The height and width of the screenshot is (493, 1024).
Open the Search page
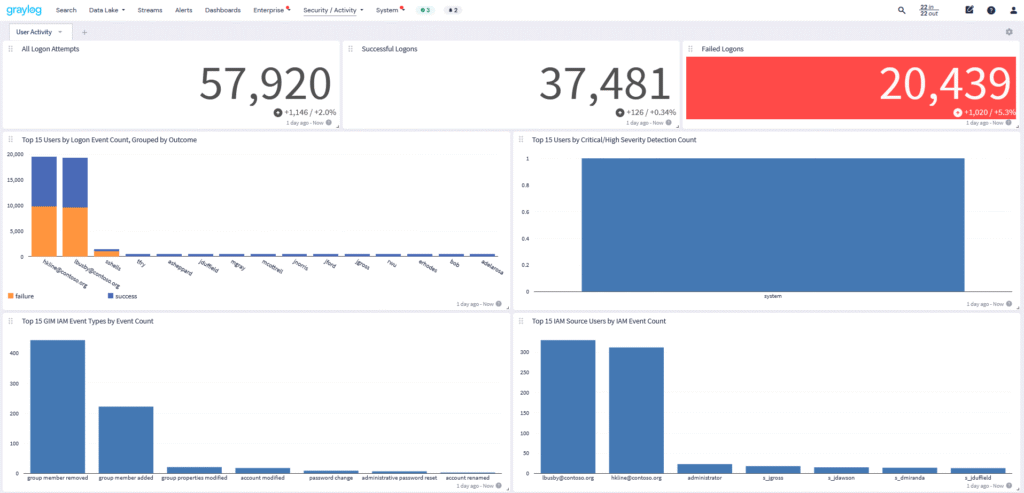pyautogui.click(x=66, y=10)
